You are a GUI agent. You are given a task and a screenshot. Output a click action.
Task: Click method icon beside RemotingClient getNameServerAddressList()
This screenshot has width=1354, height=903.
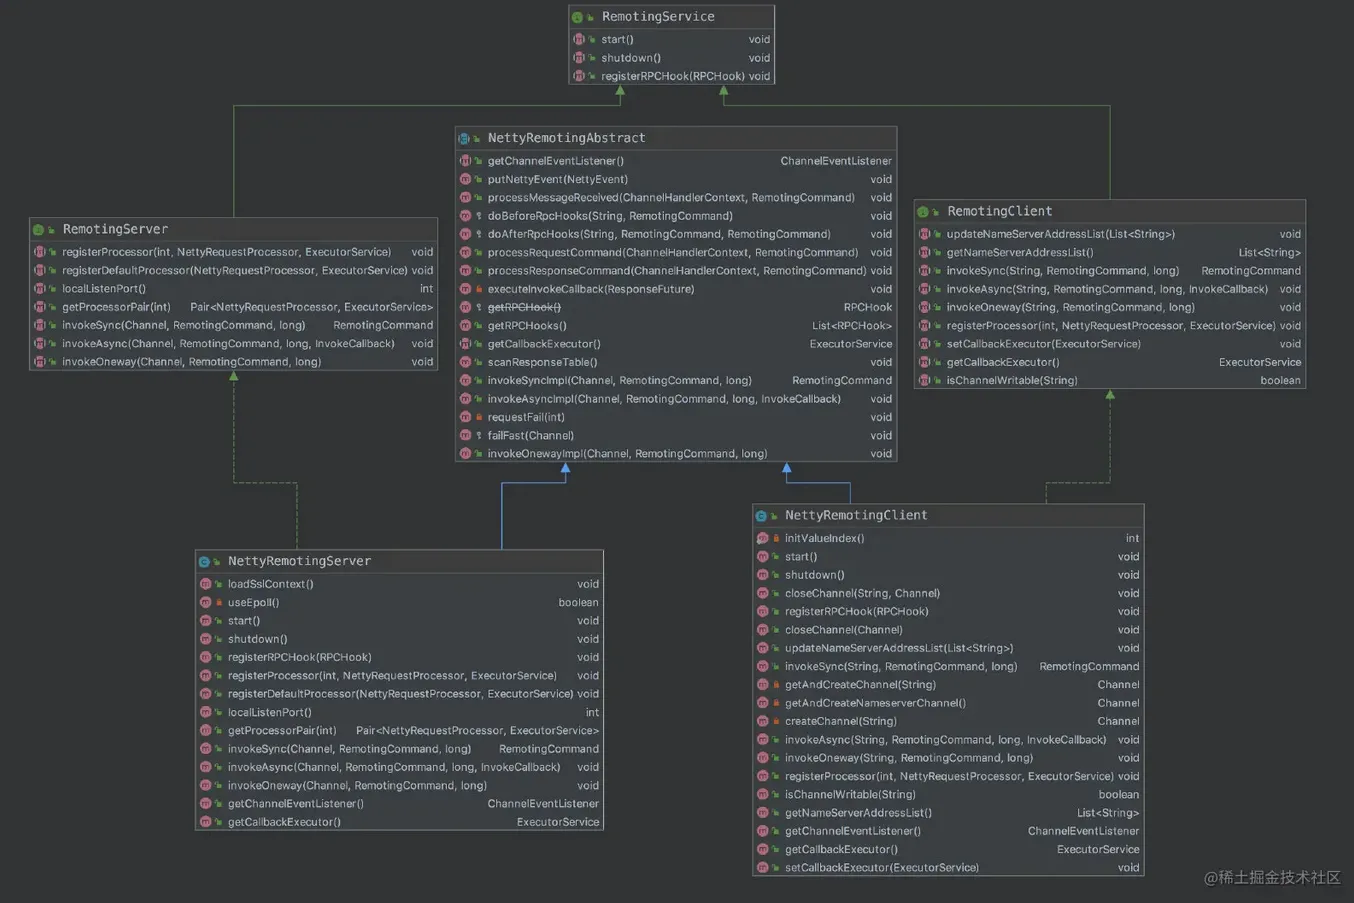click(x=925, y=252)
